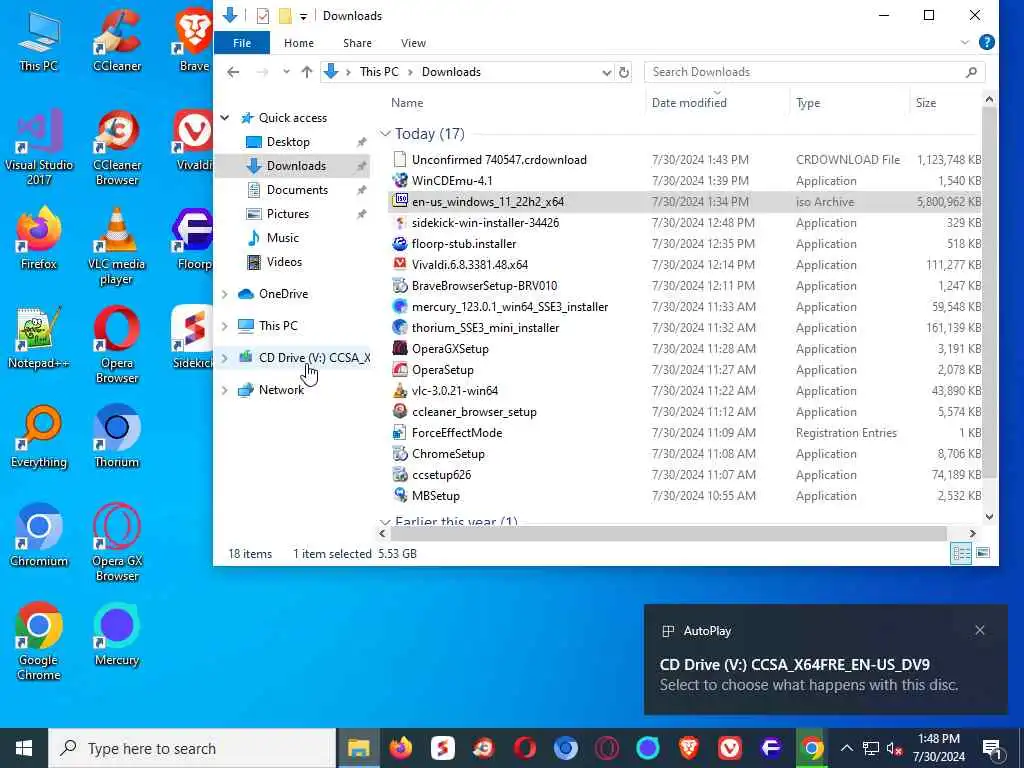1024x768 pixels.
Task: Click Vivaldi taskbar icon
Action: click(729, 748)
